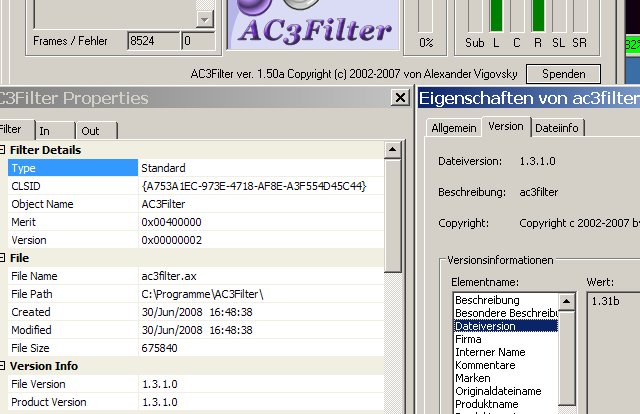This screenshot has width=640, height=414.
Task: Click the CLSID value text
Action: tap(253, 186)
